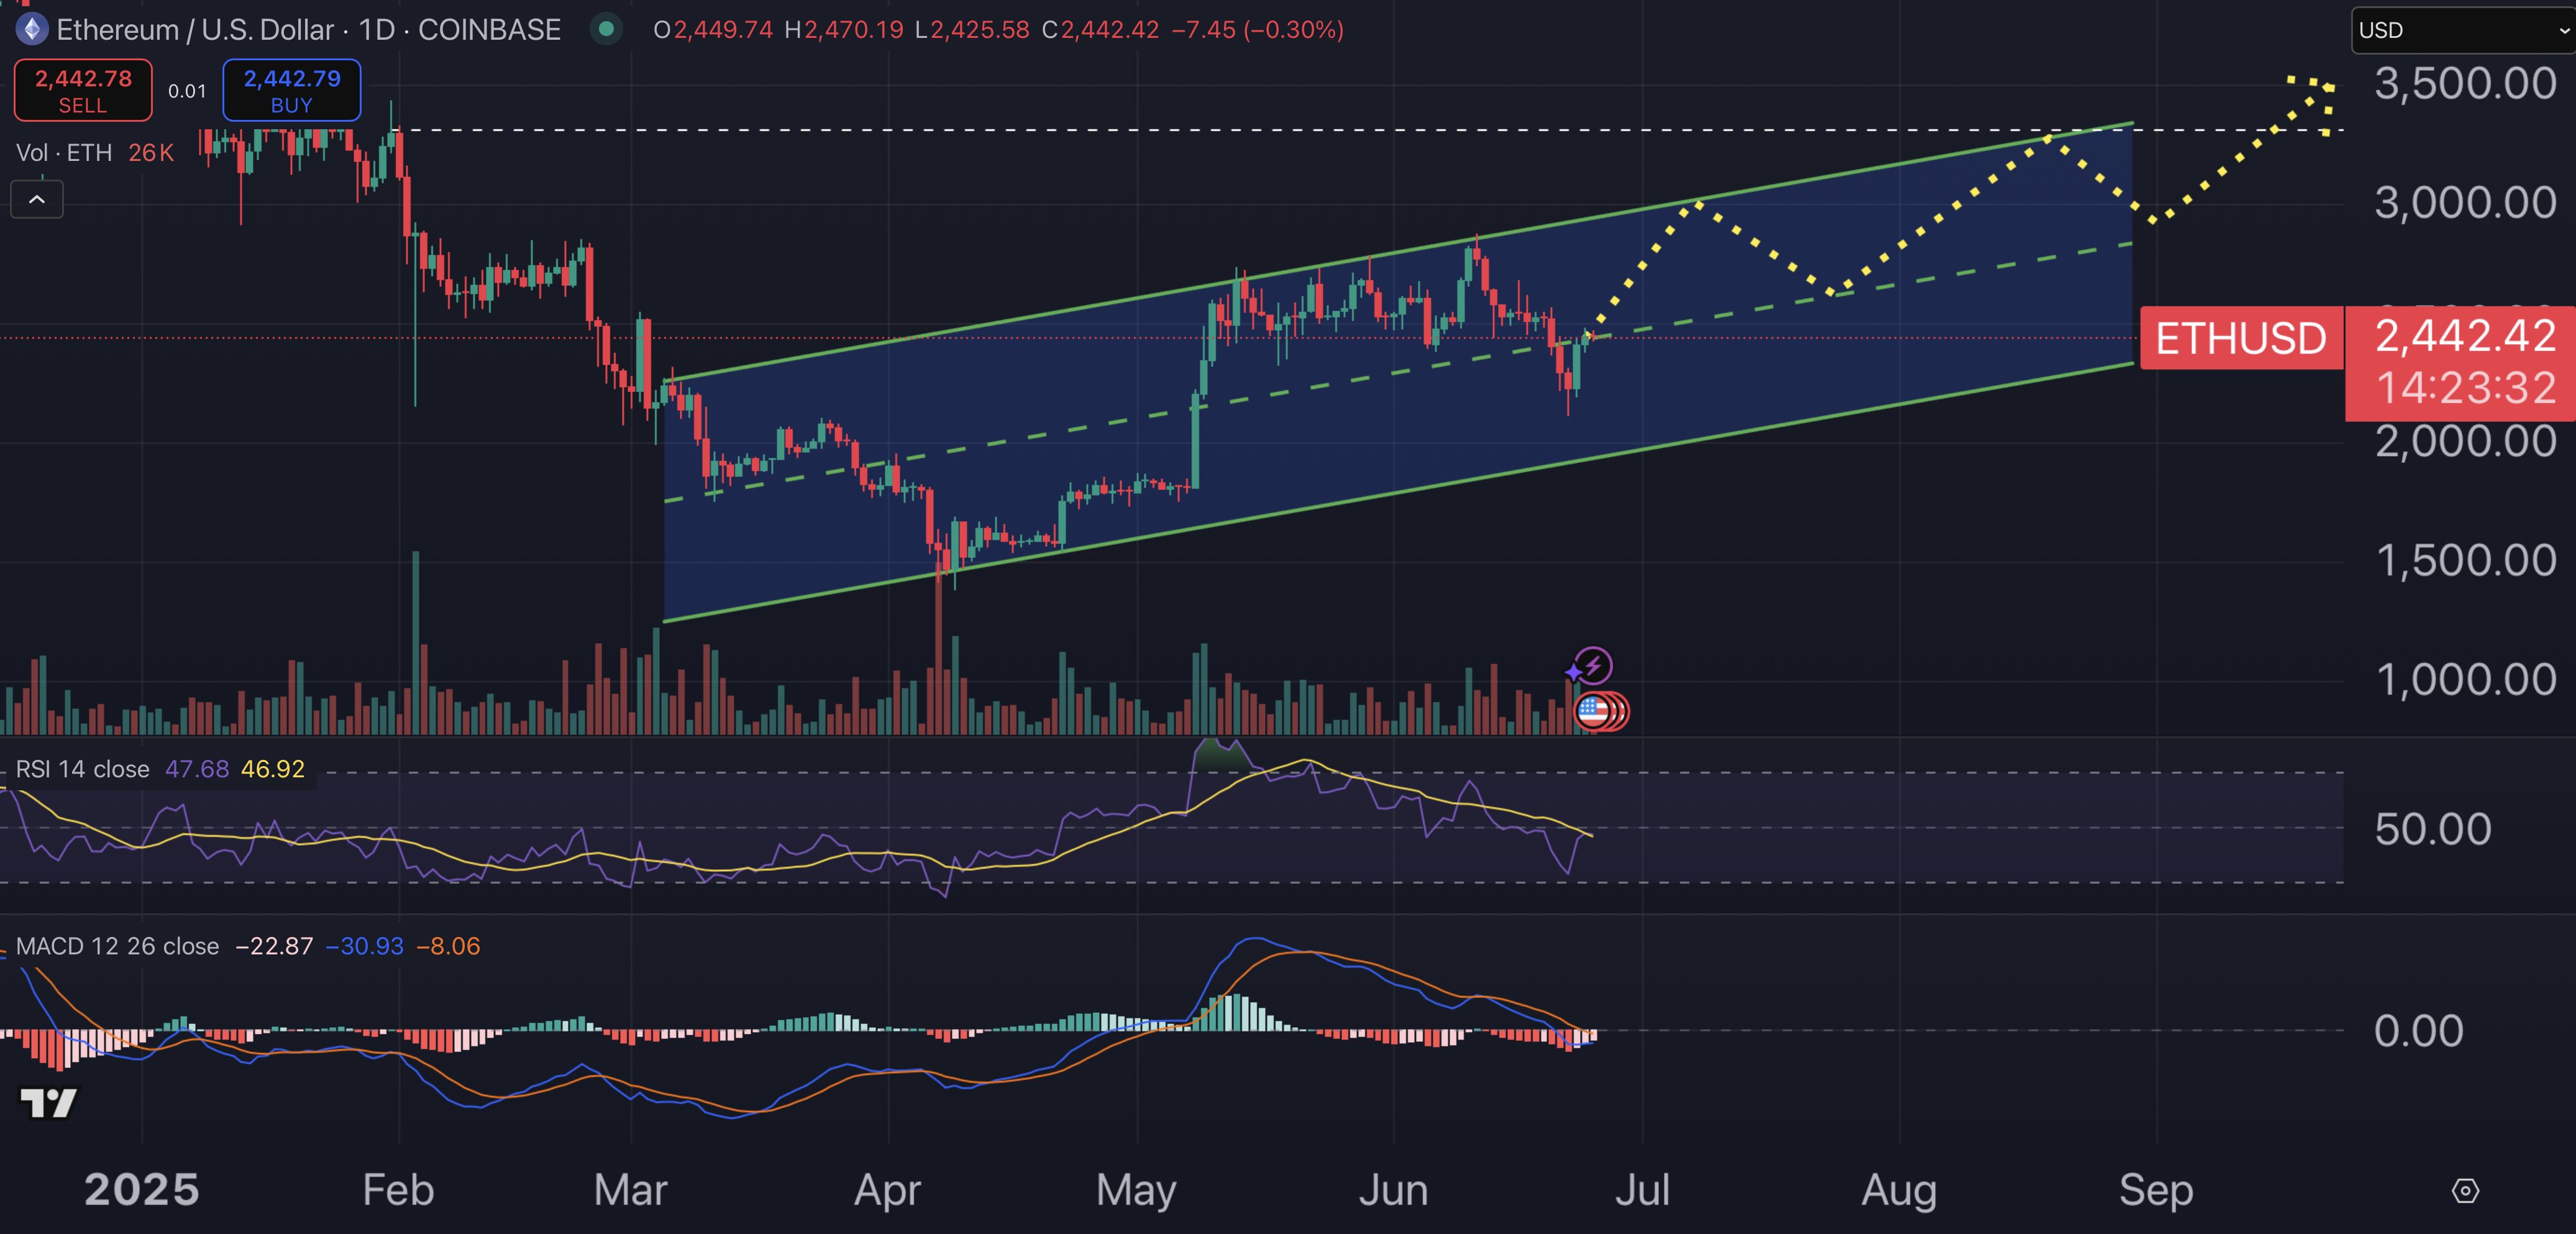Click the green market status dot
Screen dimensions: 2576x1234
[605, 30]
